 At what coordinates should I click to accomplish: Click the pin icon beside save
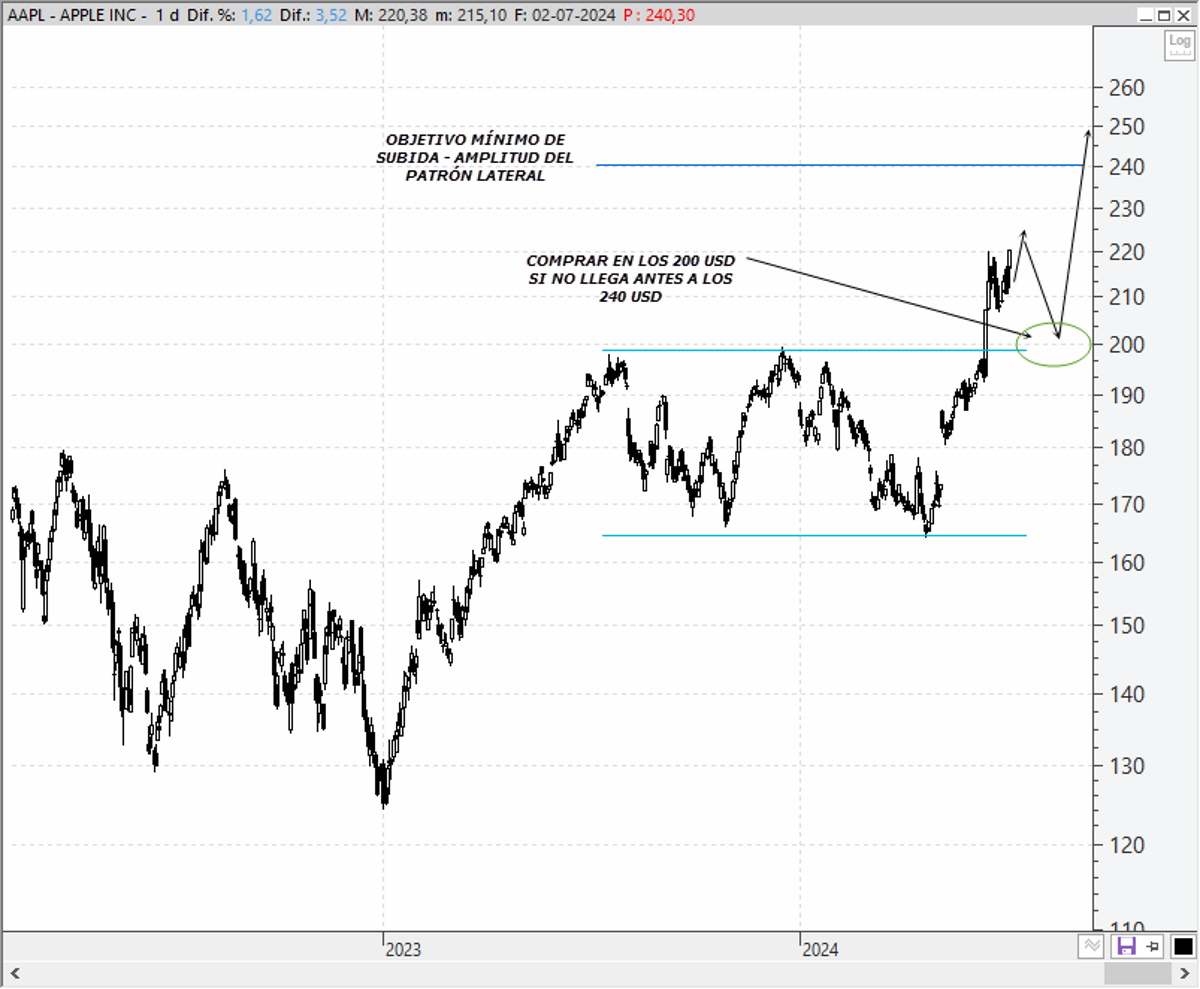pyautogui.click(x=1151, y=946)
